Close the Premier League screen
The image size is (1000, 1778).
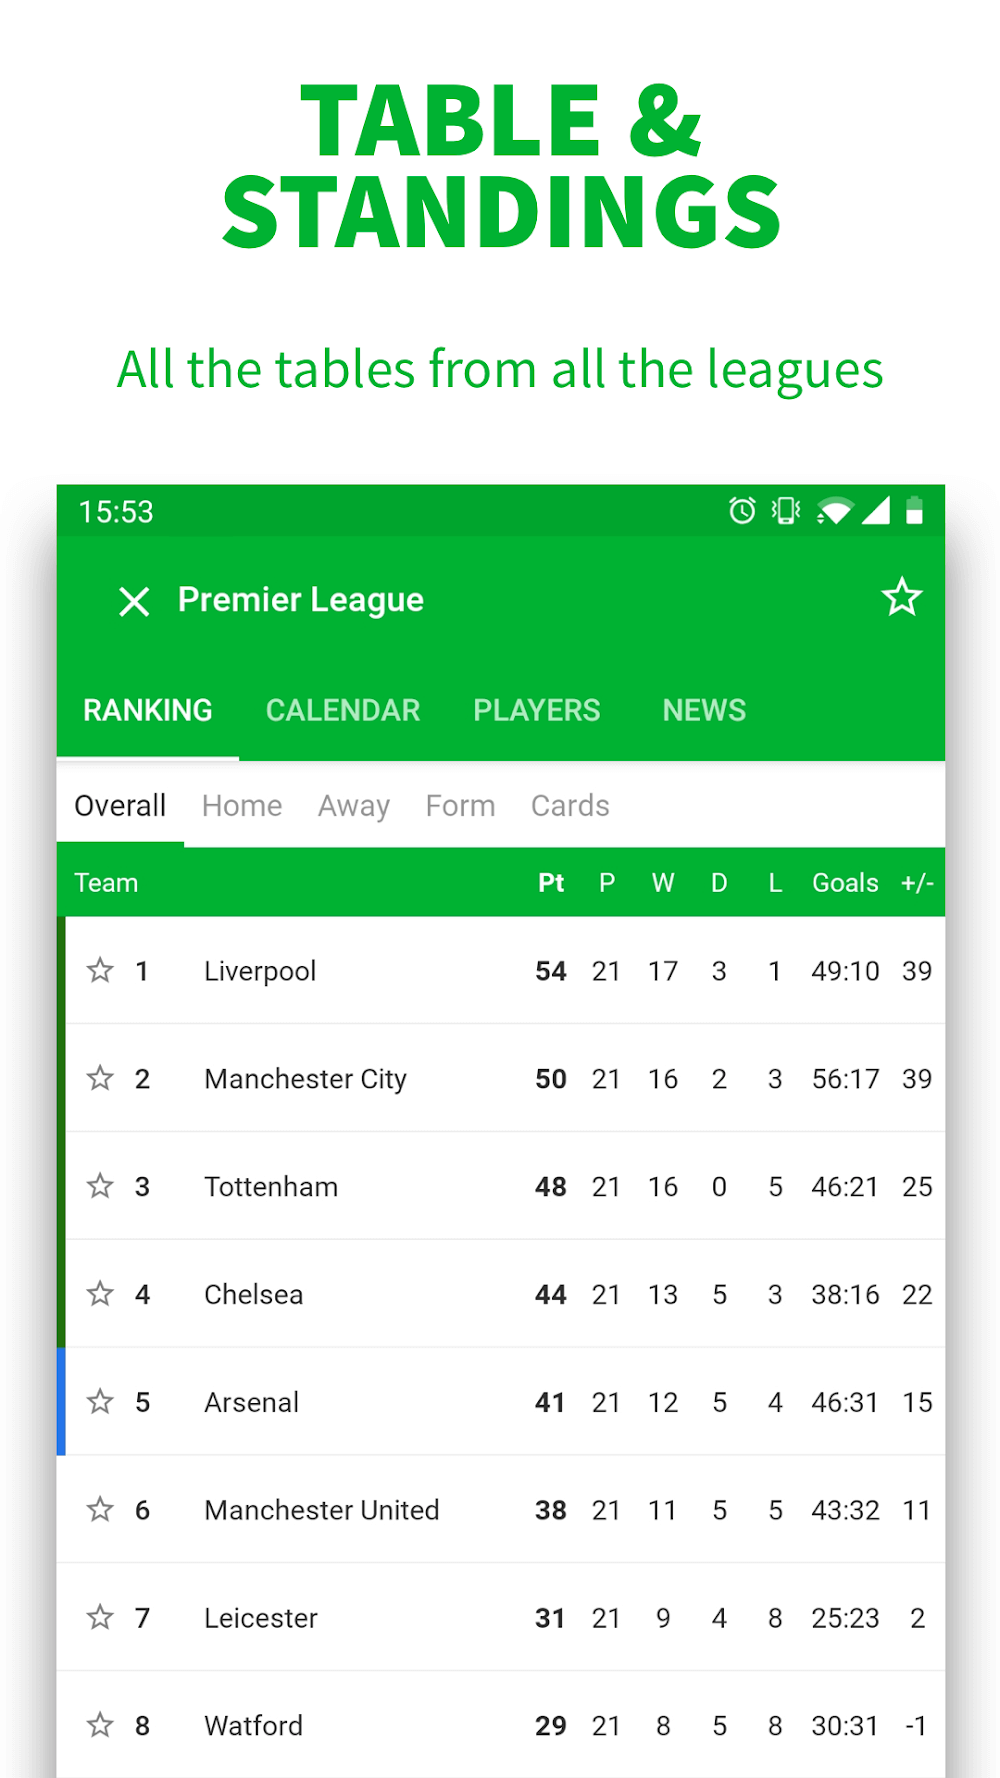(x=134, y=601)
